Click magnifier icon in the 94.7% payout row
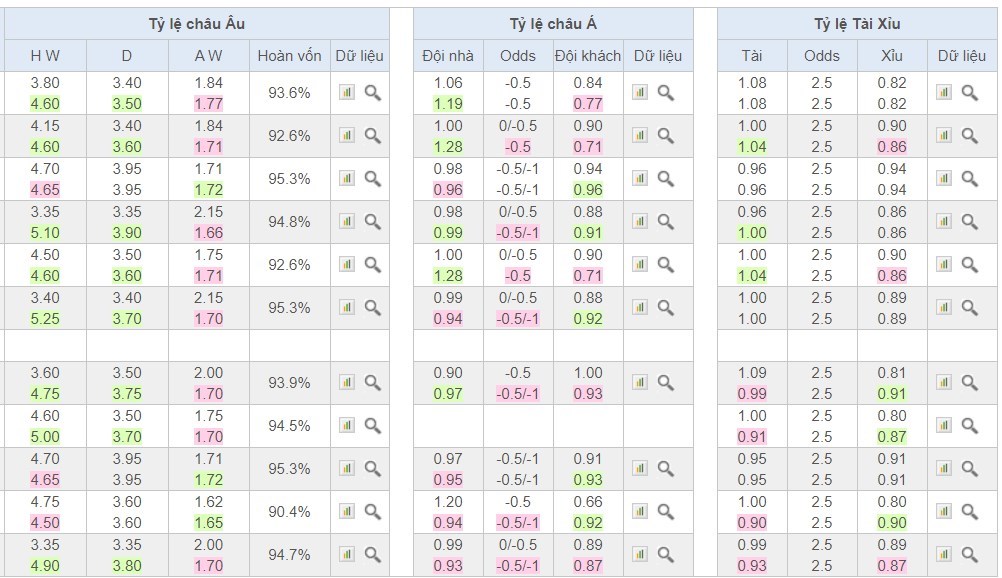Image resolution: width=1002 pixels, height=578 pixels. point(372,554)
